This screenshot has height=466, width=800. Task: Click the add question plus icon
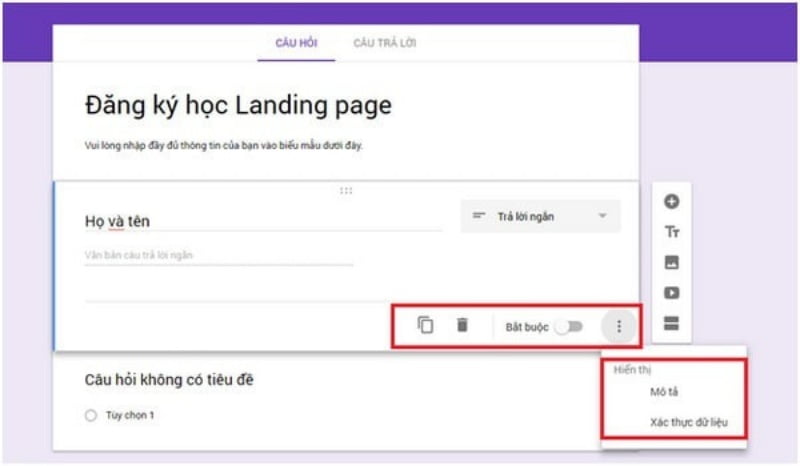pyautogui.click(x=672, y=201)
